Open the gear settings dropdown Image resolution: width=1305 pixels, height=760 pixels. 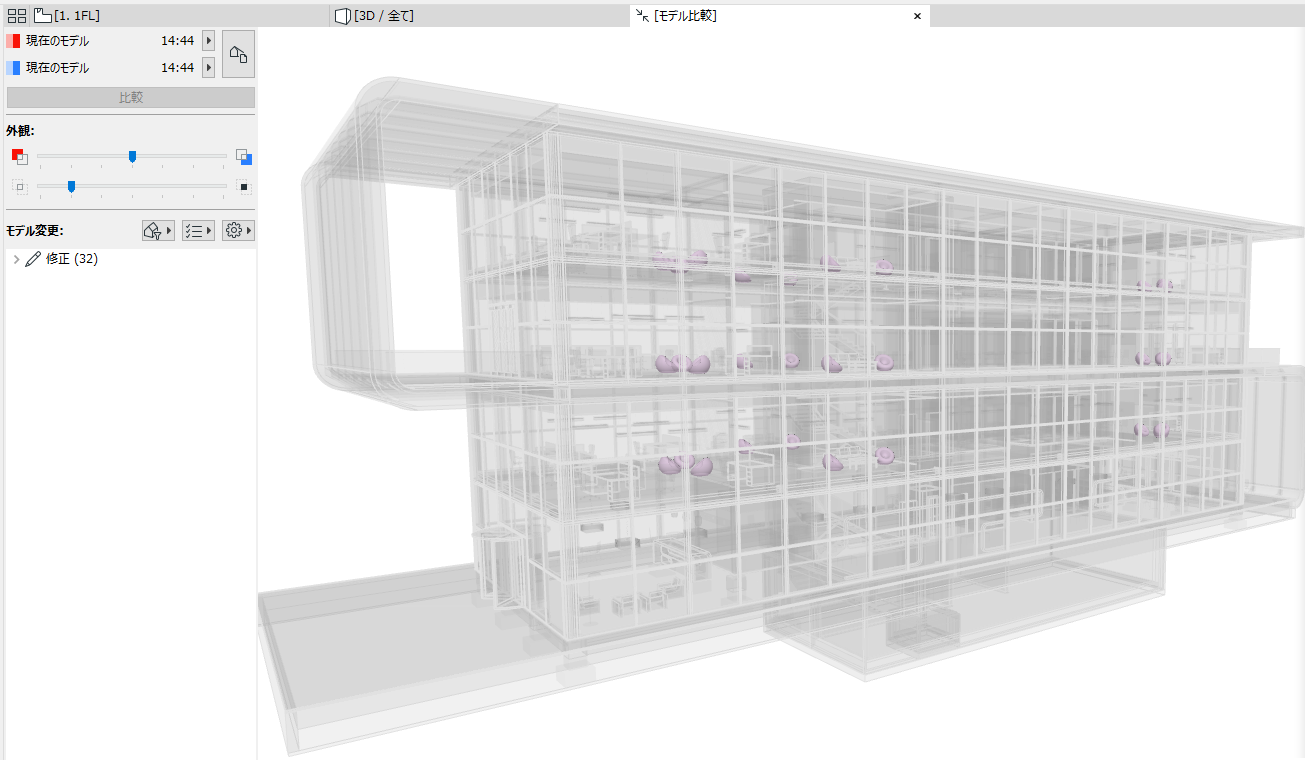point(238,230)
